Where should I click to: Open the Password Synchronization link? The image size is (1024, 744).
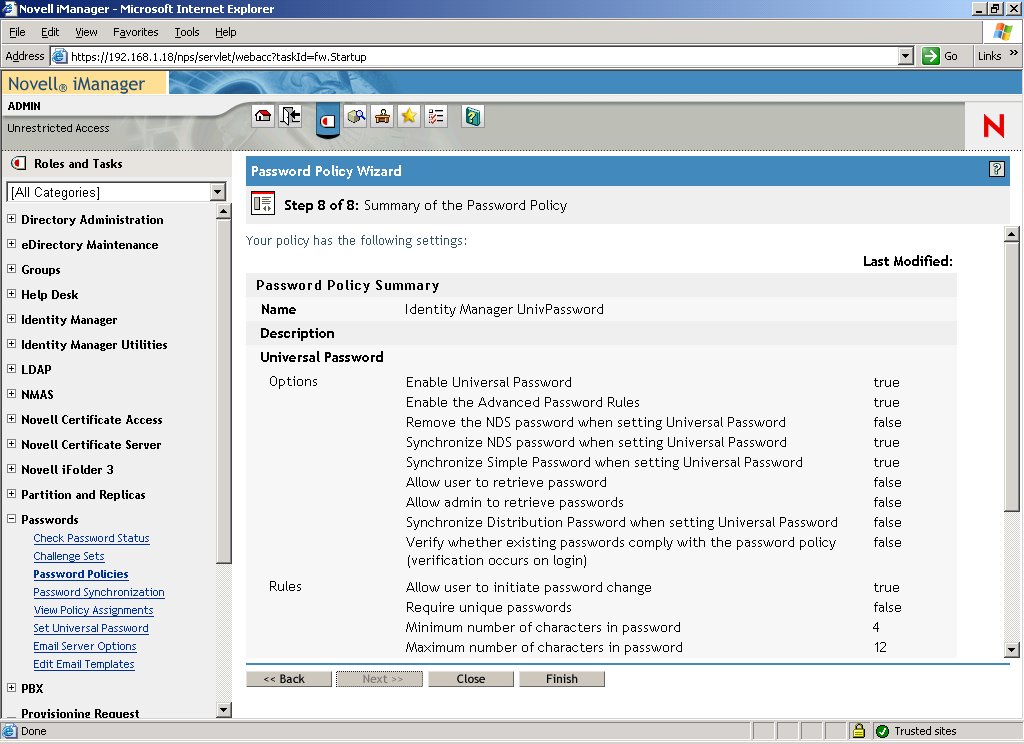98,592
